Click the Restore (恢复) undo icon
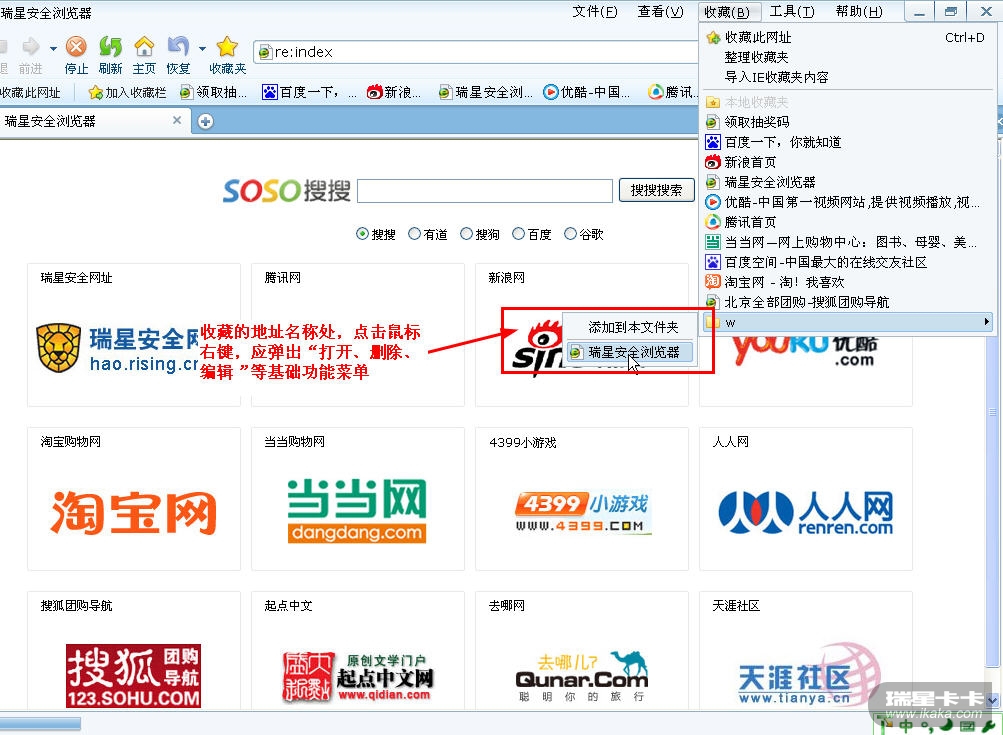Screen dimensions: 1003x735 tap(178, 47)
